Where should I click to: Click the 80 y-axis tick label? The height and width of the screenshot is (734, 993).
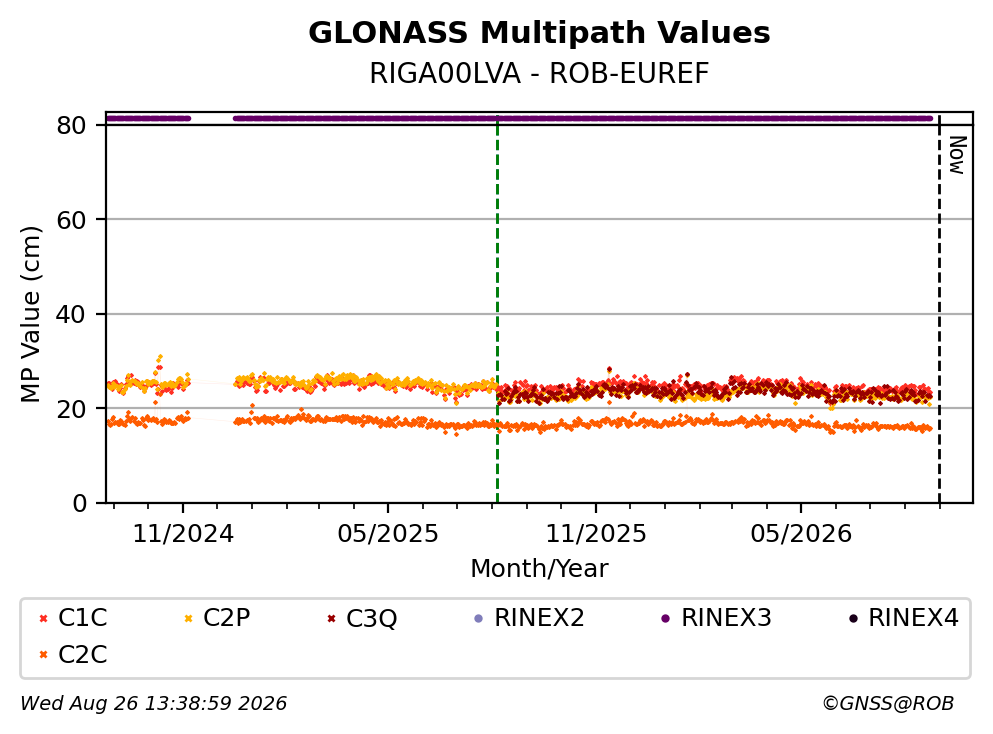pos(72,125)
